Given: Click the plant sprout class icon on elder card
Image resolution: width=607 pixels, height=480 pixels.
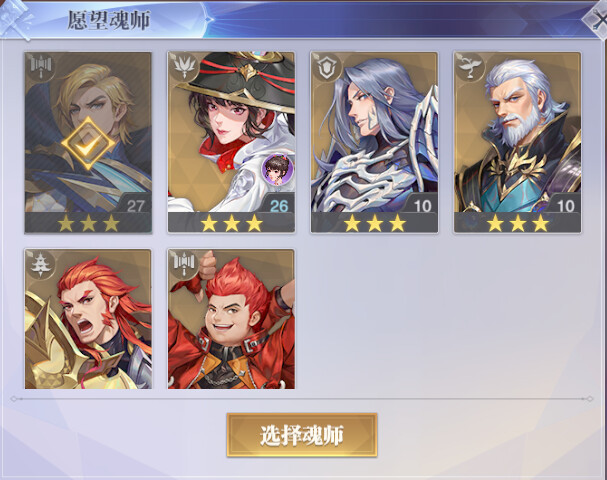Looking at the screenshot, I should (x=470, y=68).
